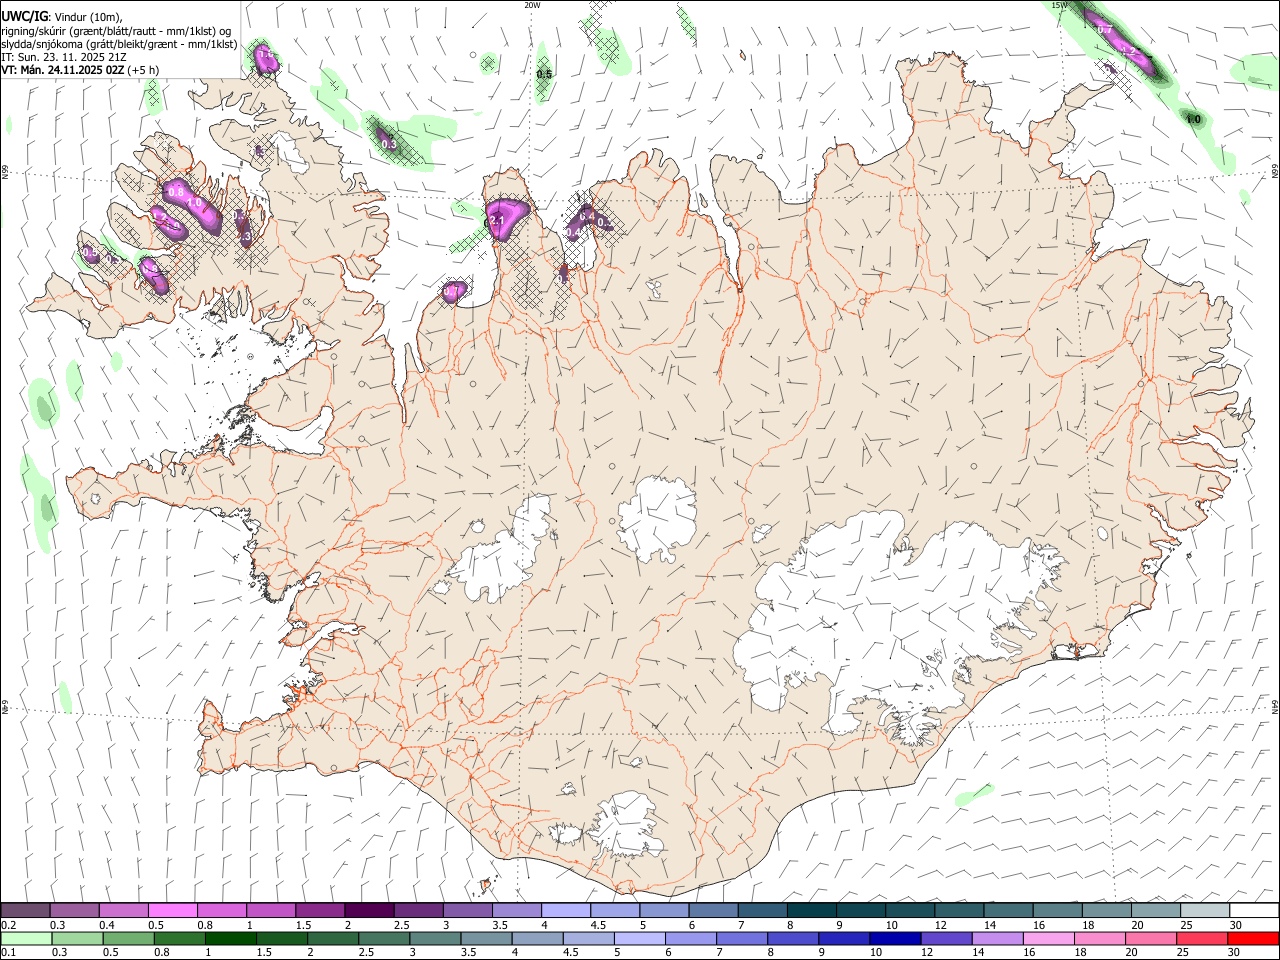Screen dimensions: 1280x960
Task: Click the light lavender 4 swatch in top legend row
Action: click(566, 911)
